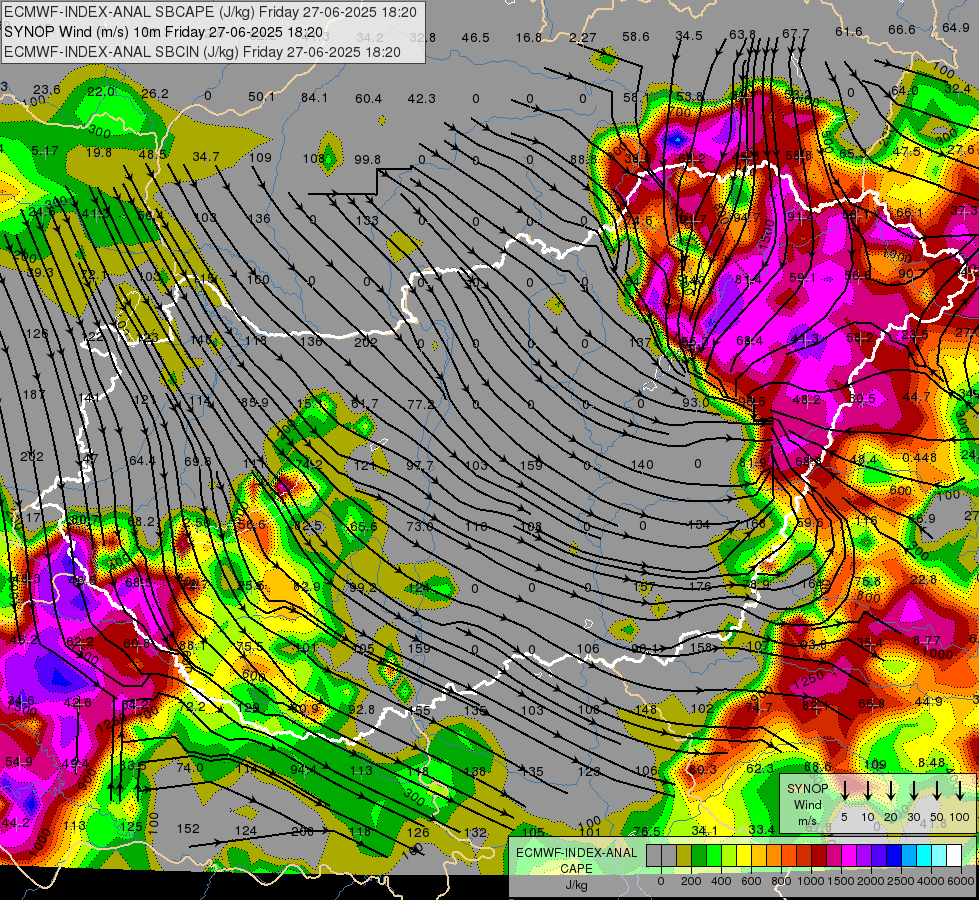Viewport: 979px width, 900px height.
Task: Select the SBCIN header line in title box
Action: [x=202, y=52]
